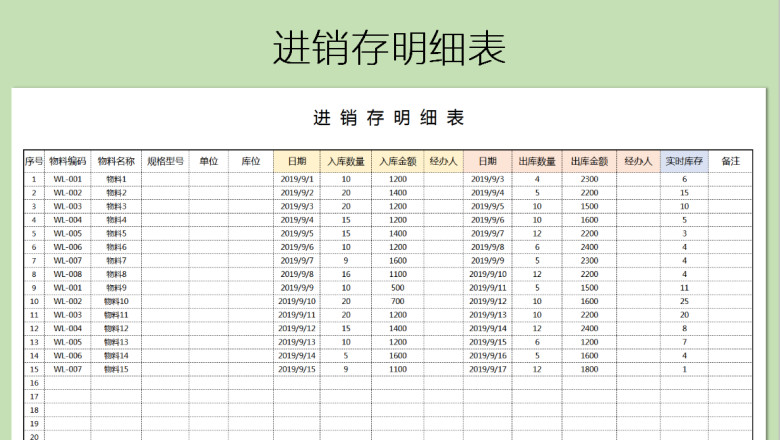Click the 入库金额 column header
Screen dimensions: 780x440
click(x=397, y=161)
